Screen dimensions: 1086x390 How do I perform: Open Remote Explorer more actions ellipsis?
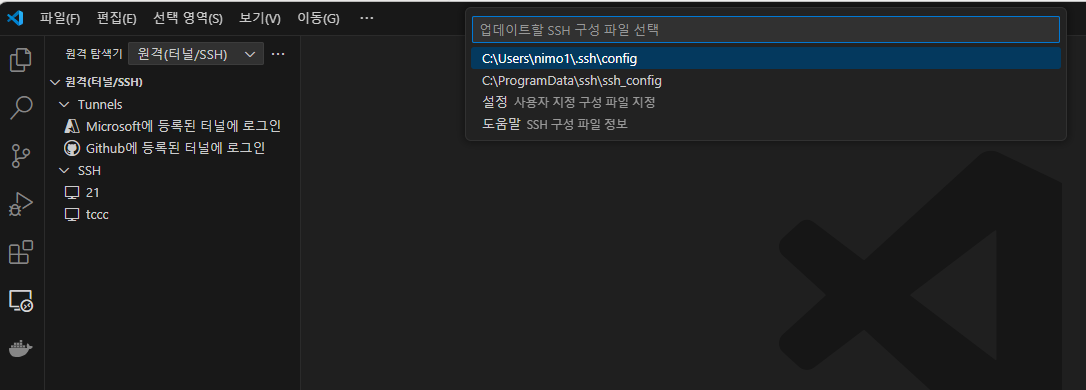coord(278,54)
